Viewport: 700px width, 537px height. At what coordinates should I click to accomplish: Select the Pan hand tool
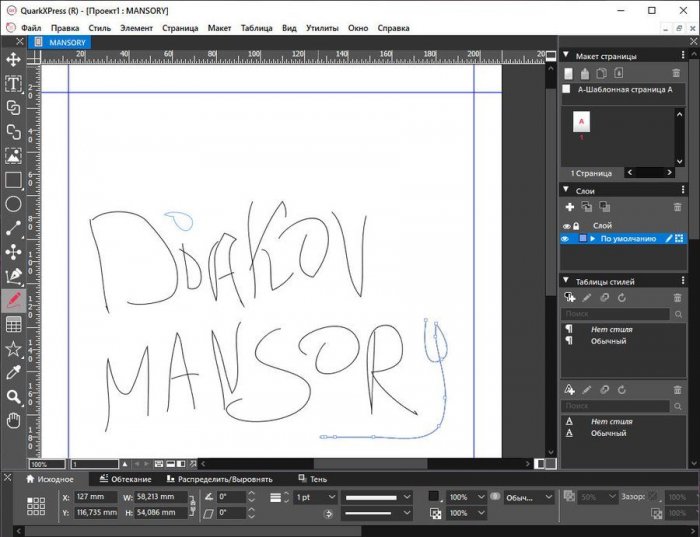(14, 421)
